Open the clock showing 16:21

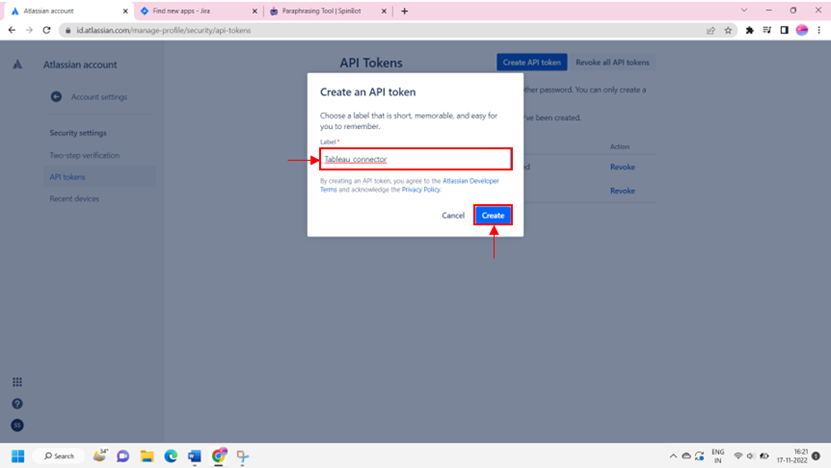coord(792,456)
